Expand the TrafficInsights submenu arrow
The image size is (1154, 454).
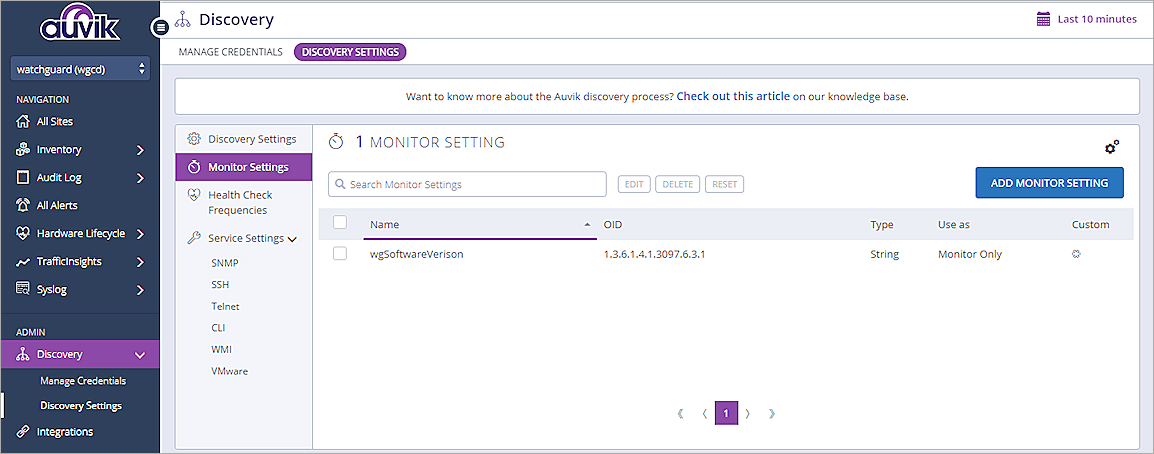point(141,262)
